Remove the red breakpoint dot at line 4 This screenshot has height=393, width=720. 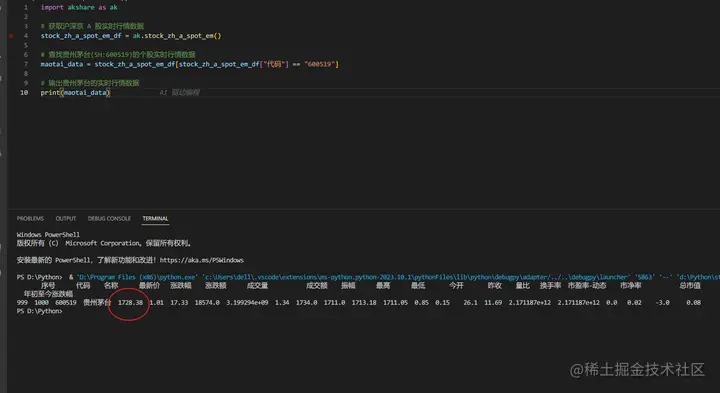[x=11, y=36]
